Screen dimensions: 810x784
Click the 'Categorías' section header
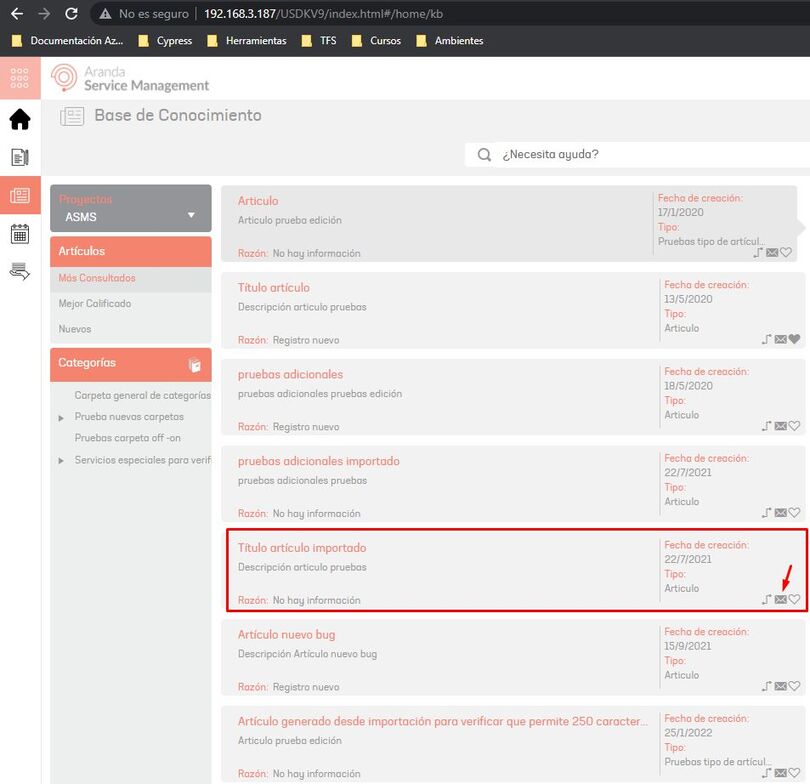click(x=131, y=364)
